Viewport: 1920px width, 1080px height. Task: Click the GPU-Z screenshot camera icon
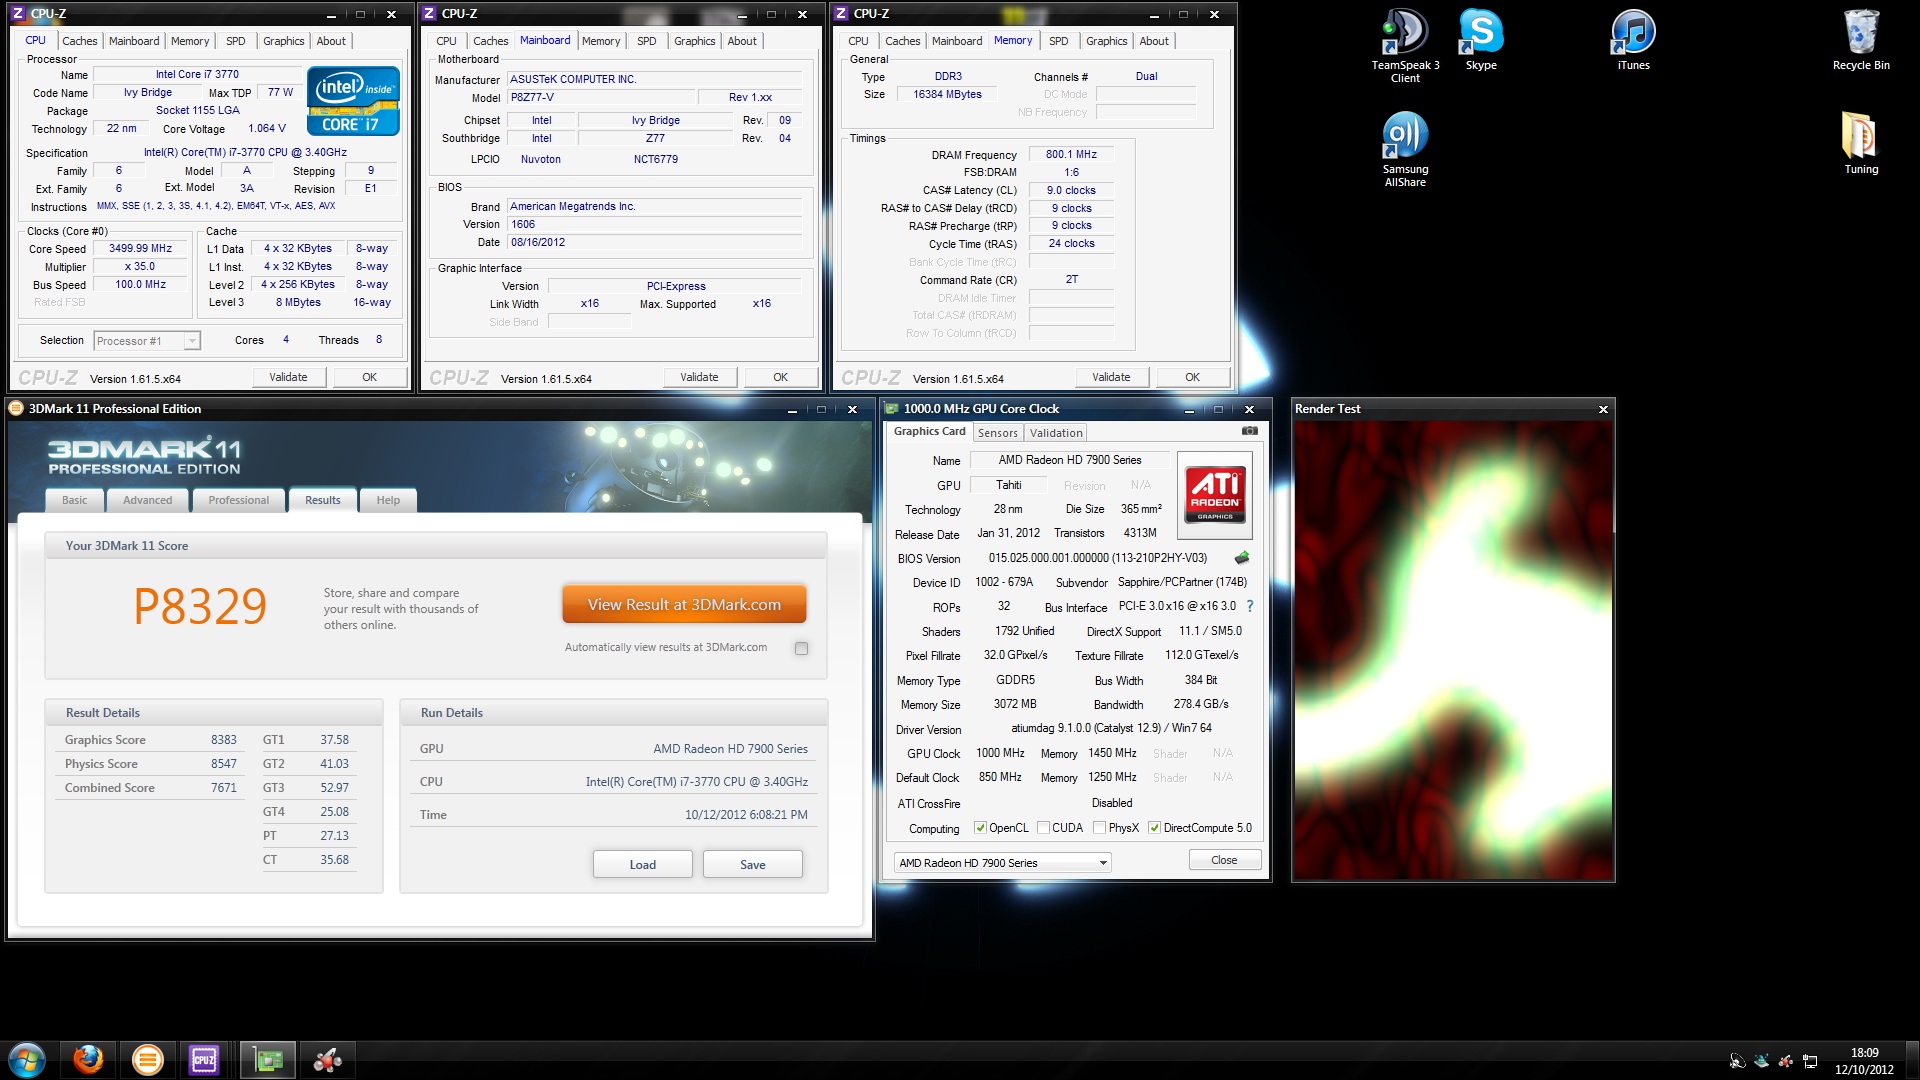1249,431
